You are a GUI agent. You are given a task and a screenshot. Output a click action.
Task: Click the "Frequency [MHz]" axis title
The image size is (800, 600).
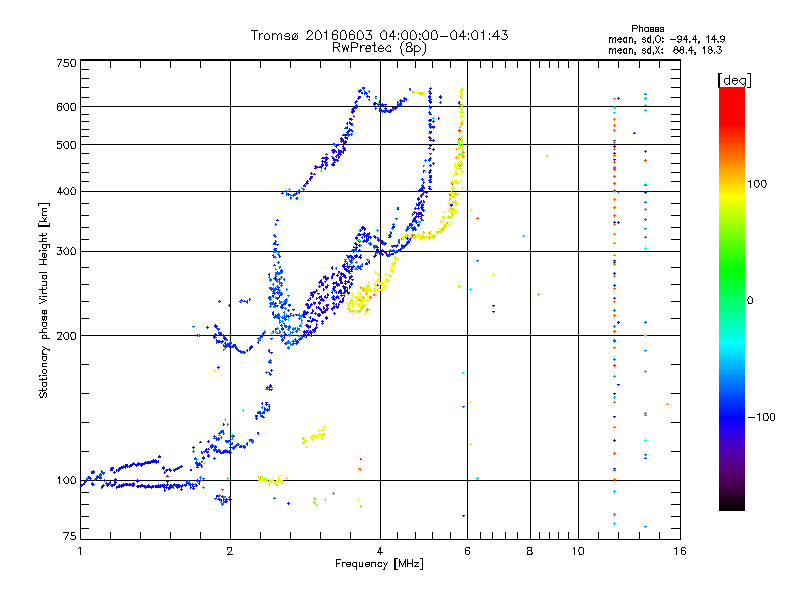point(379,564)
